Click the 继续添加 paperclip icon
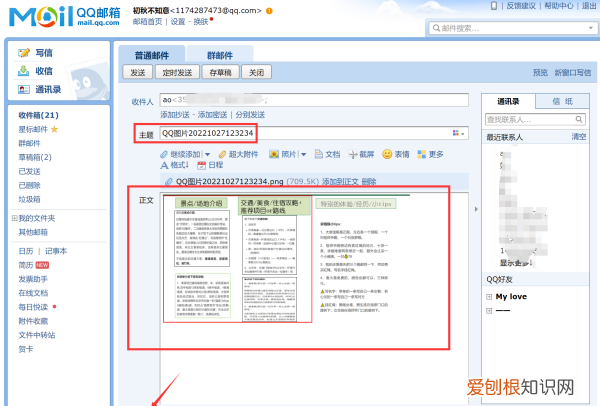Image resolution: width=600 pixels, height=406 pixels. (164, 154)
